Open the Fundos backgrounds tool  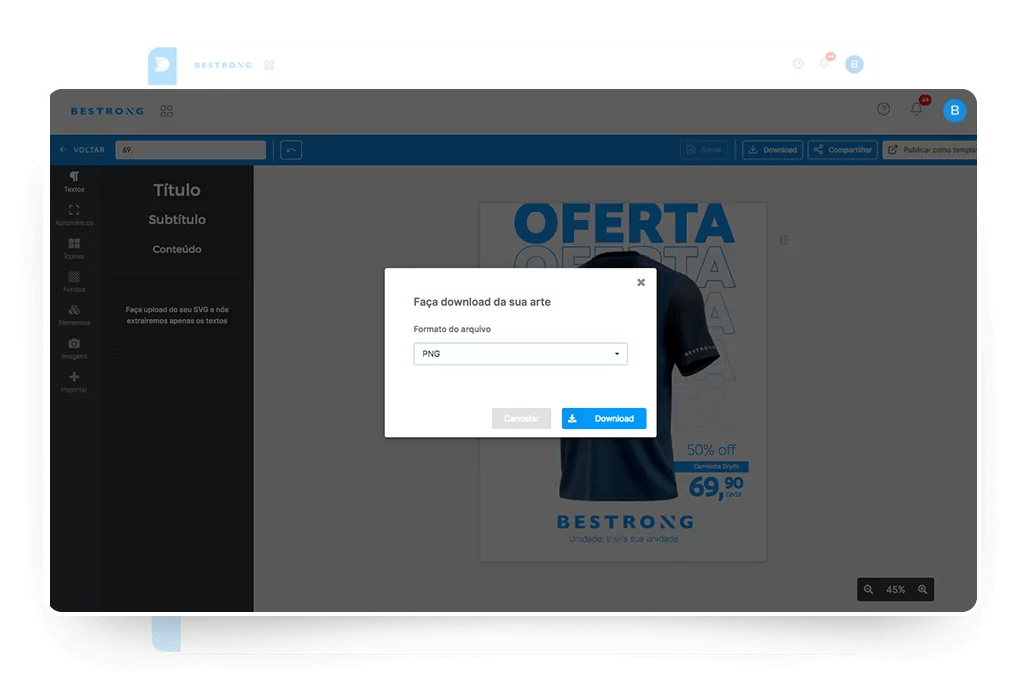tap(74, 281)
